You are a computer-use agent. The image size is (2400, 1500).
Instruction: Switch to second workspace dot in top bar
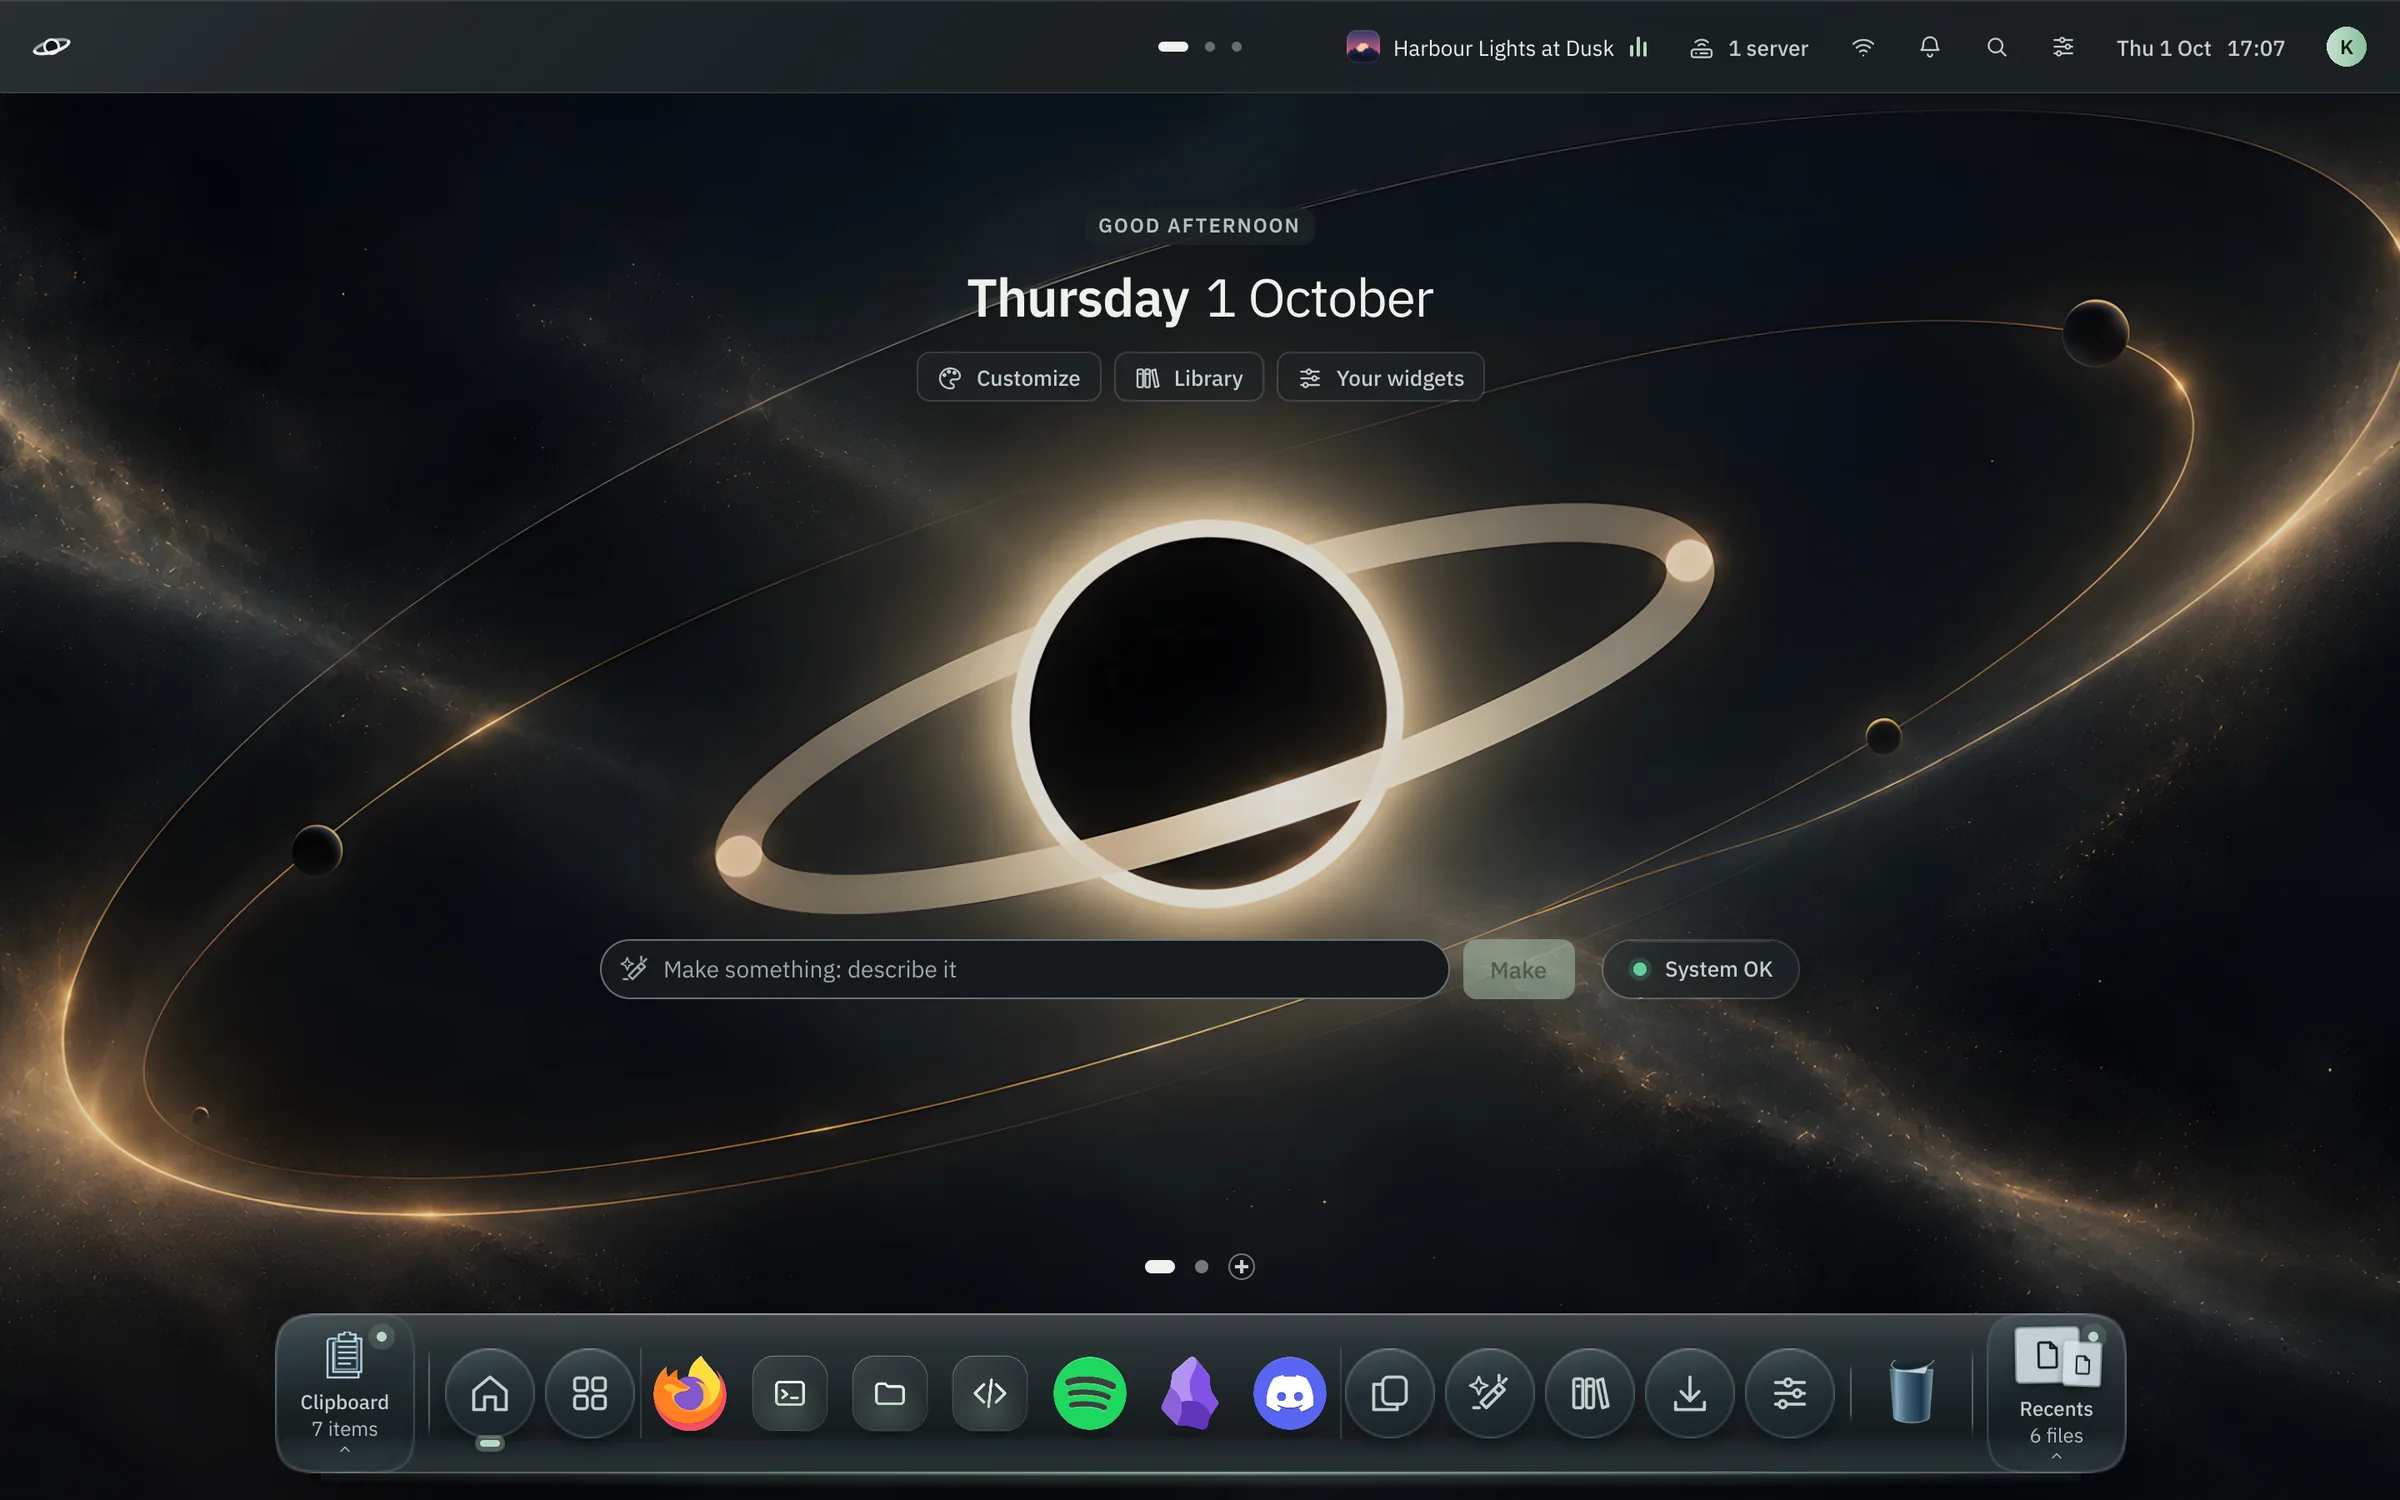[x=1209, y=47]
